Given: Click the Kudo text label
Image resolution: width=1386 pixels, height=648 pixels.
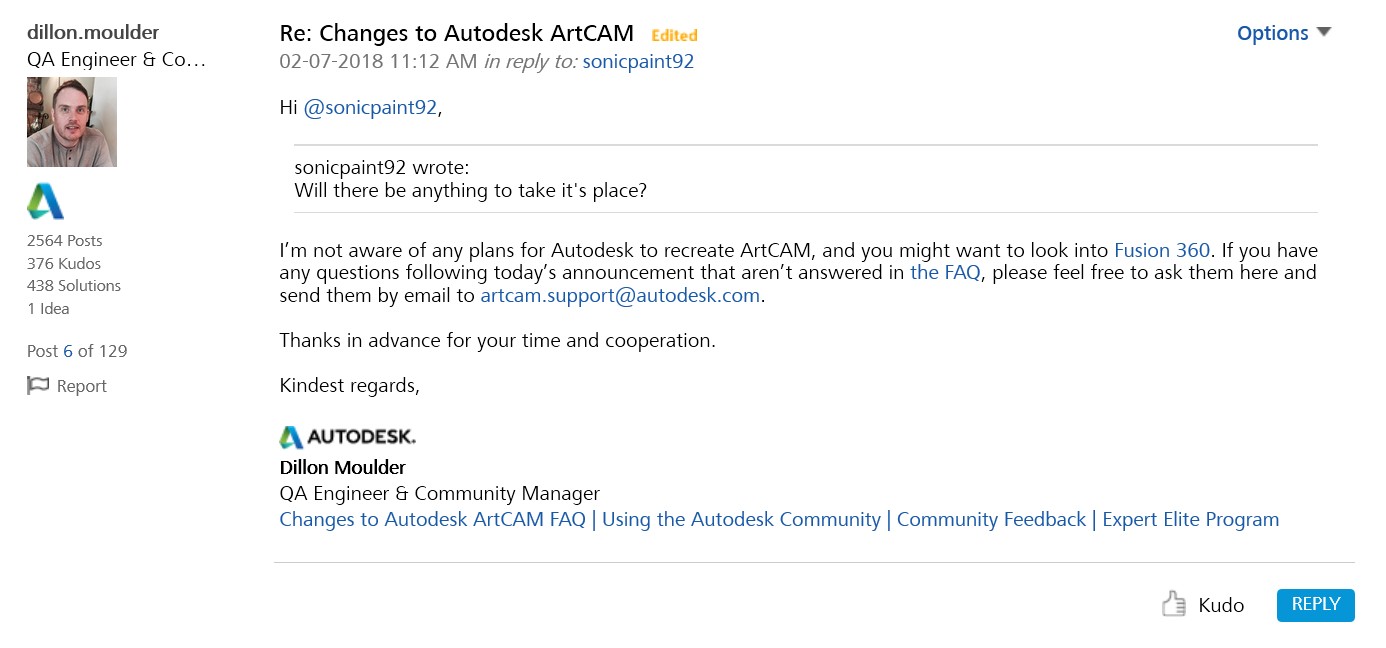Looking at the screenshot, I should tap(1221, 605).
